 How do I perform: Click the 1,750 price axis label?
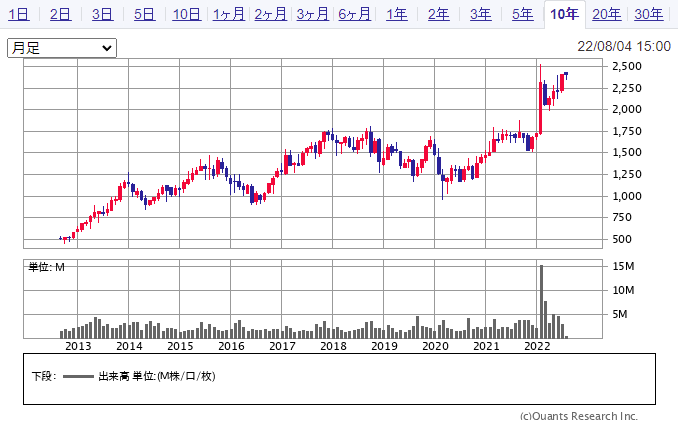coord(627,131)
